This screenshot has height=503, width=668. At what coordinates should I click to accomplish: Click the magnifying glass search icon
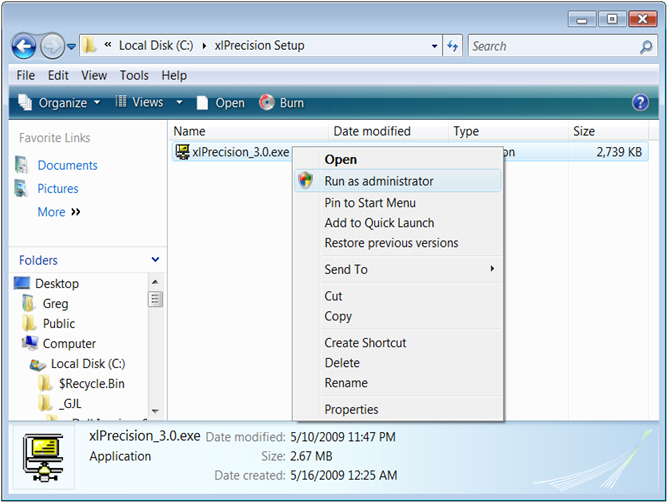click(646, 46)
